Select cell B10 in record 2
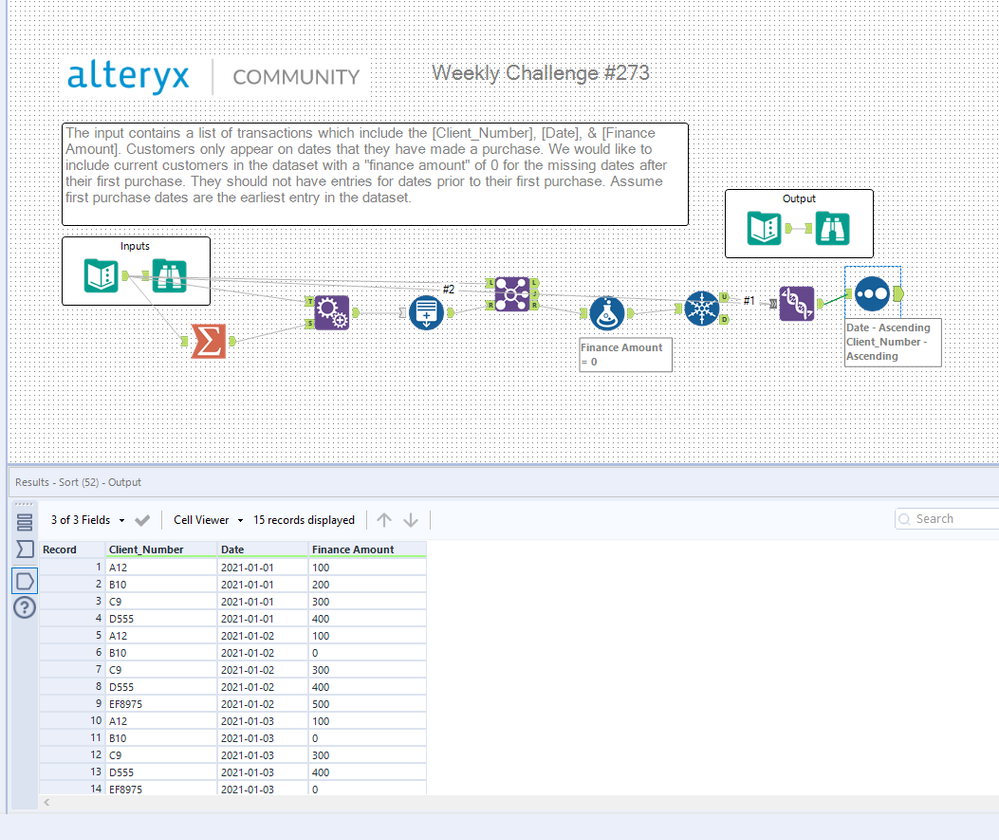The width and height of the screenshot is (999, 840). point(161,584)
